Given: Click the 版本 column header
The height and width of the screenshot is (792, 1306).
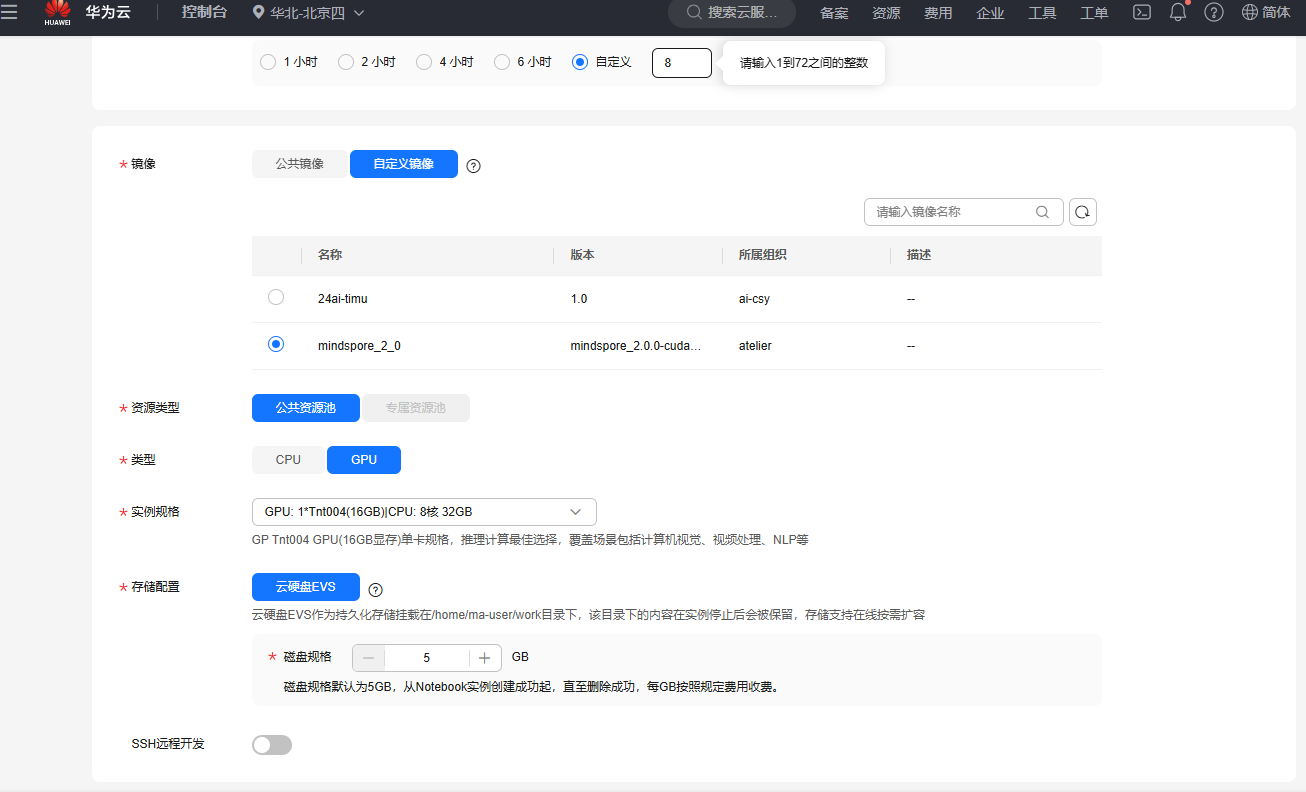Looking at the screenshot, I should tap(583, 255).
